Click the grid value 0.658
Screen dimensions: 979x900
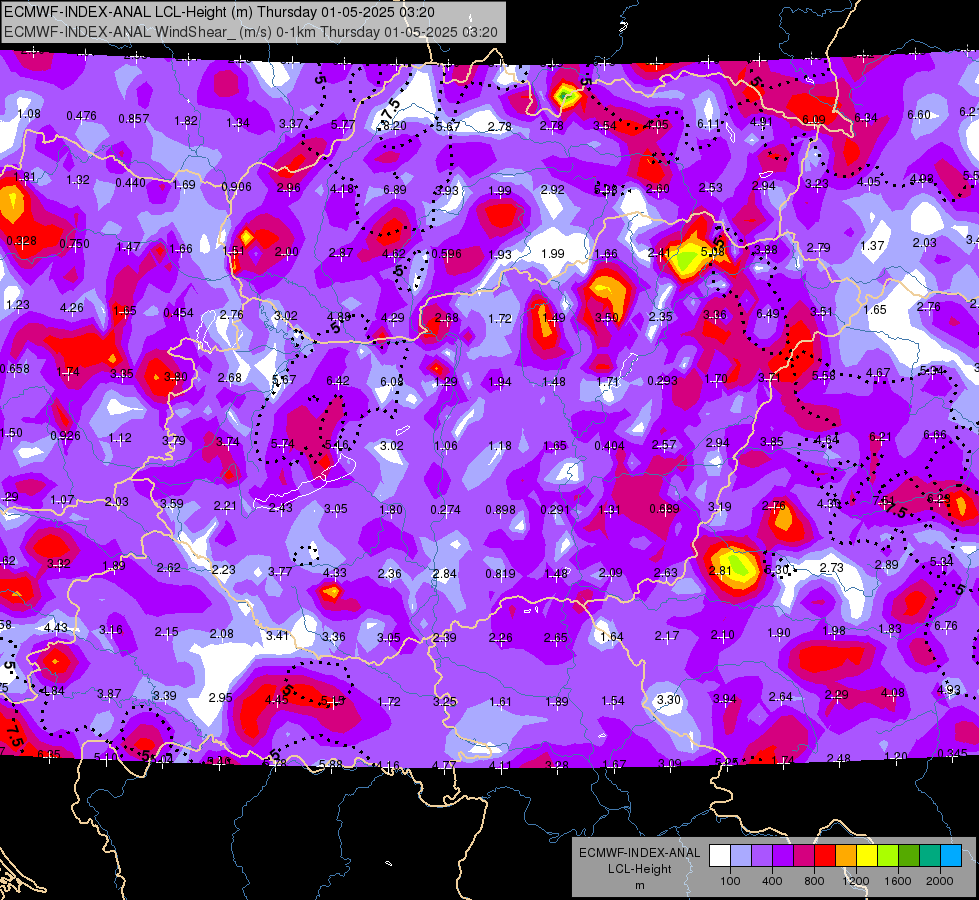[15, 368]
